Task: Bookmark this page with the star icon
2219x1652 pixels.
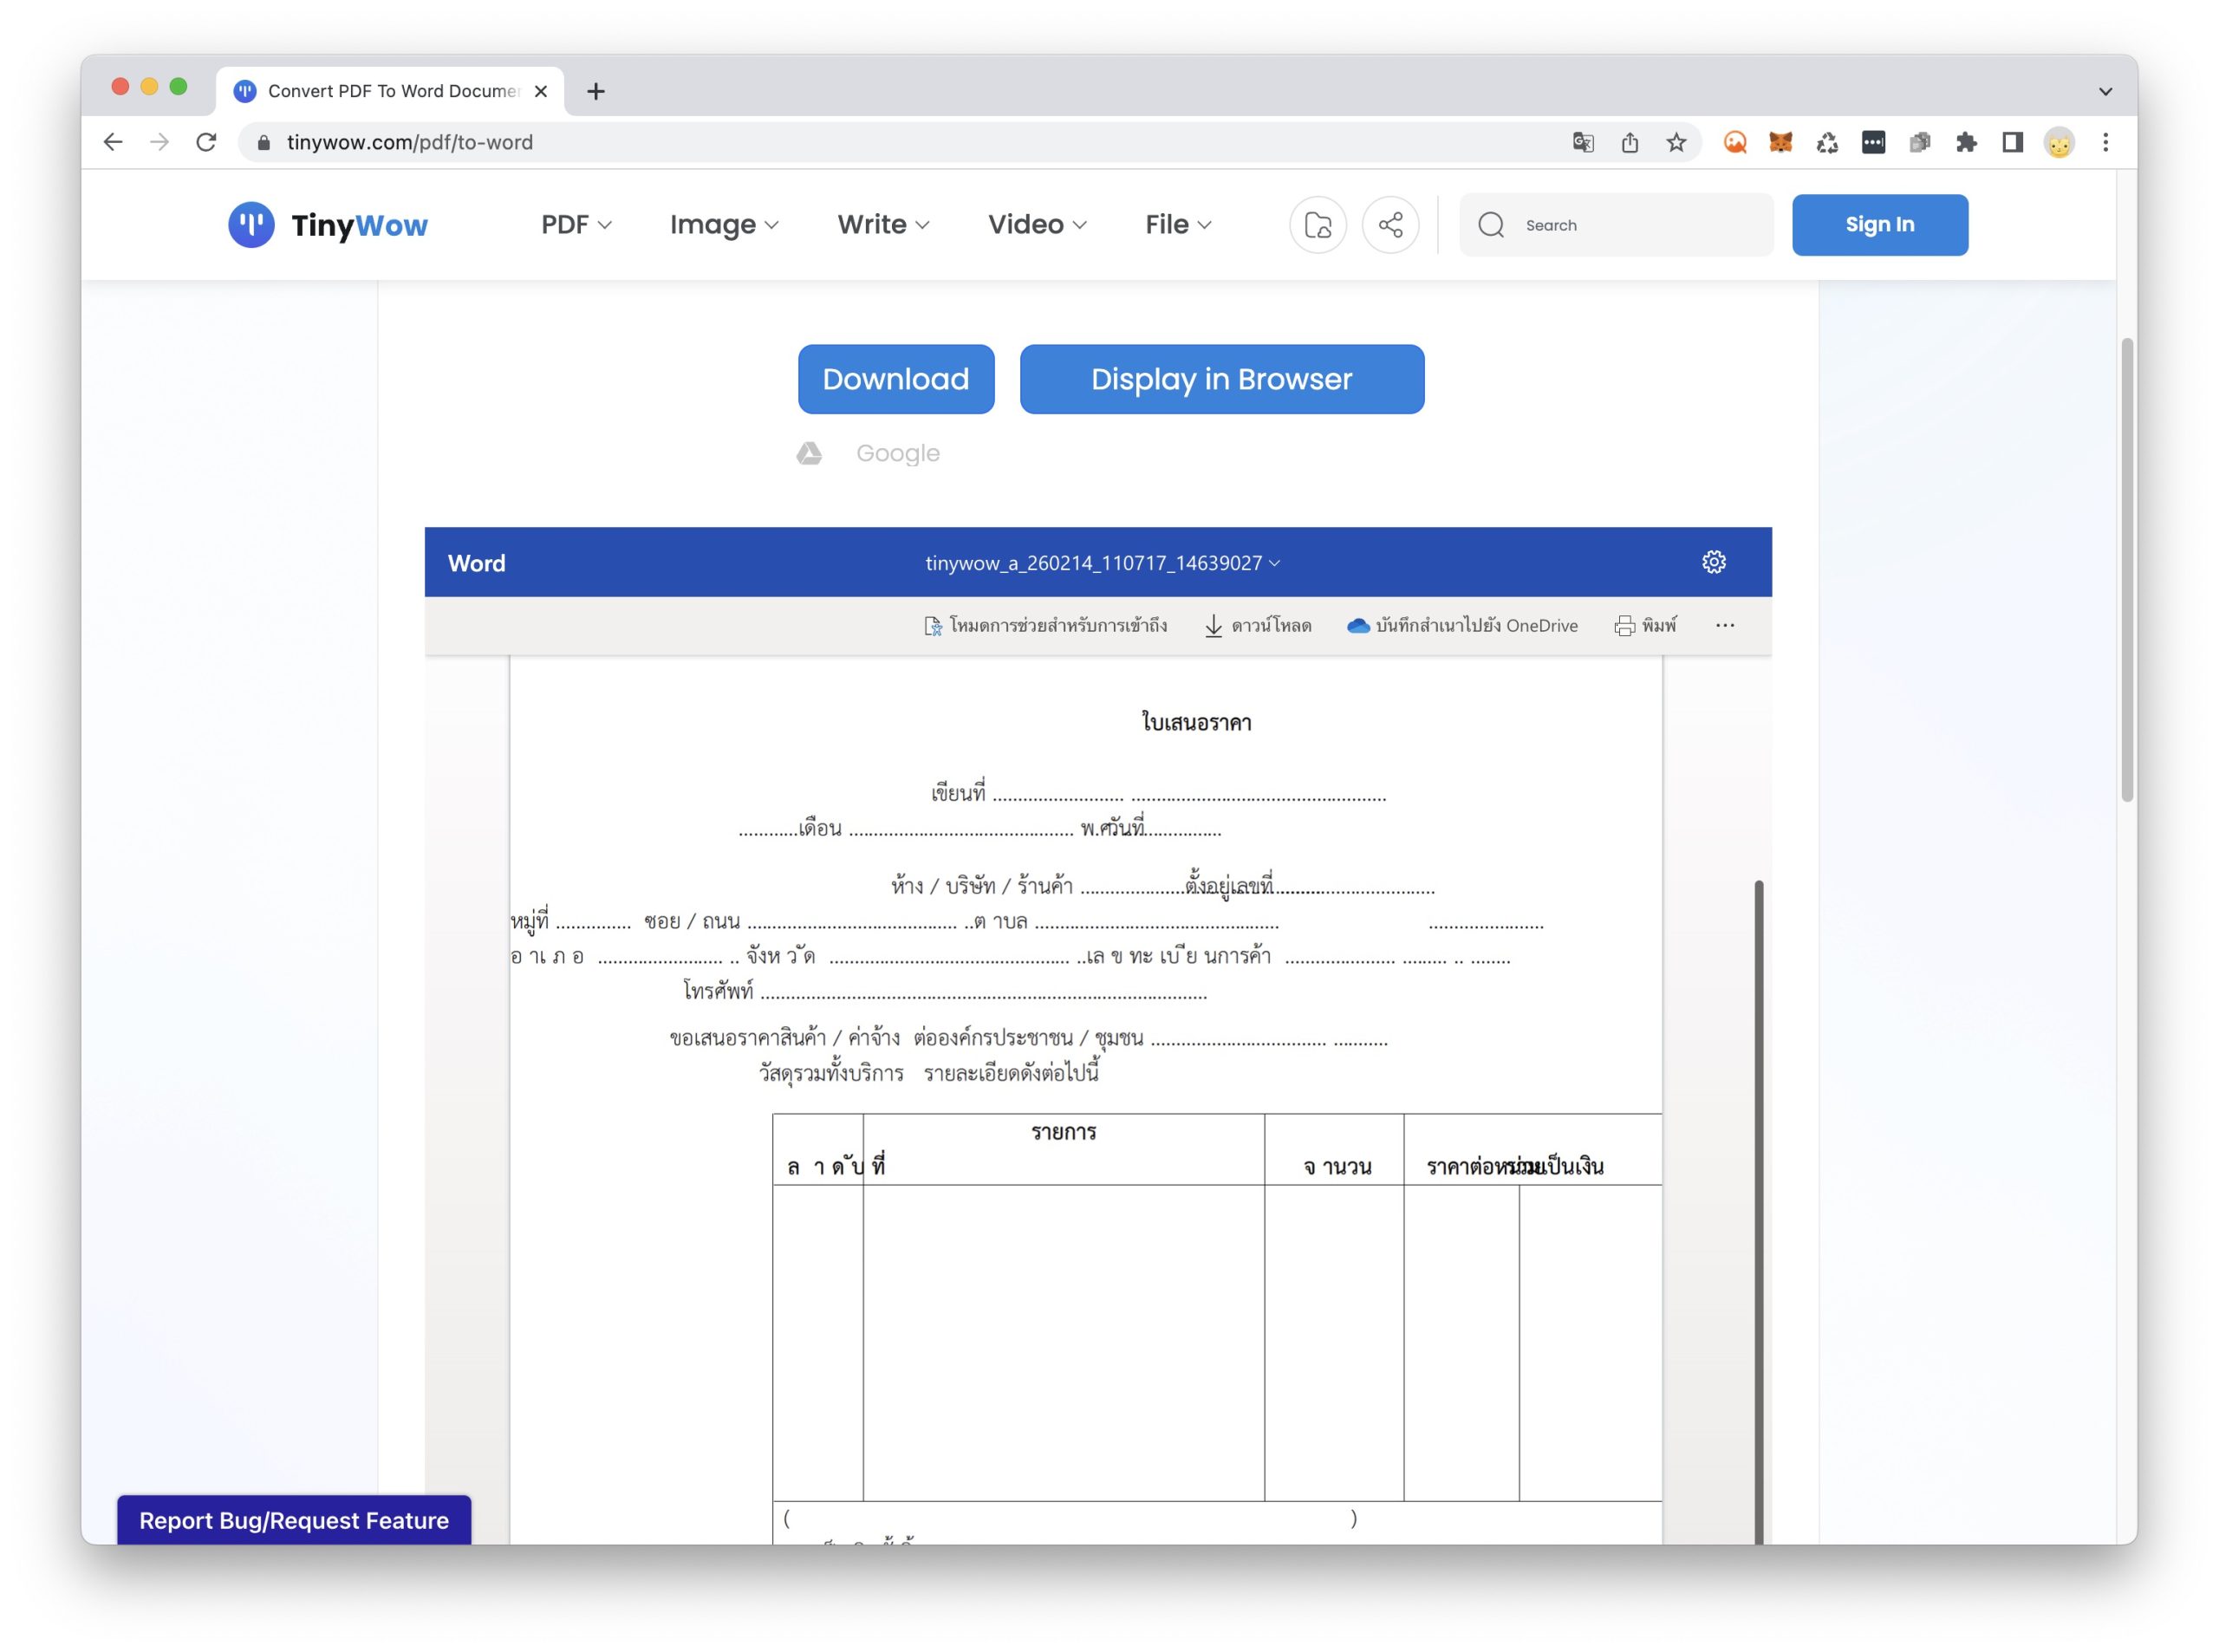Action: pyautogui.click(x=1676, y=142)
